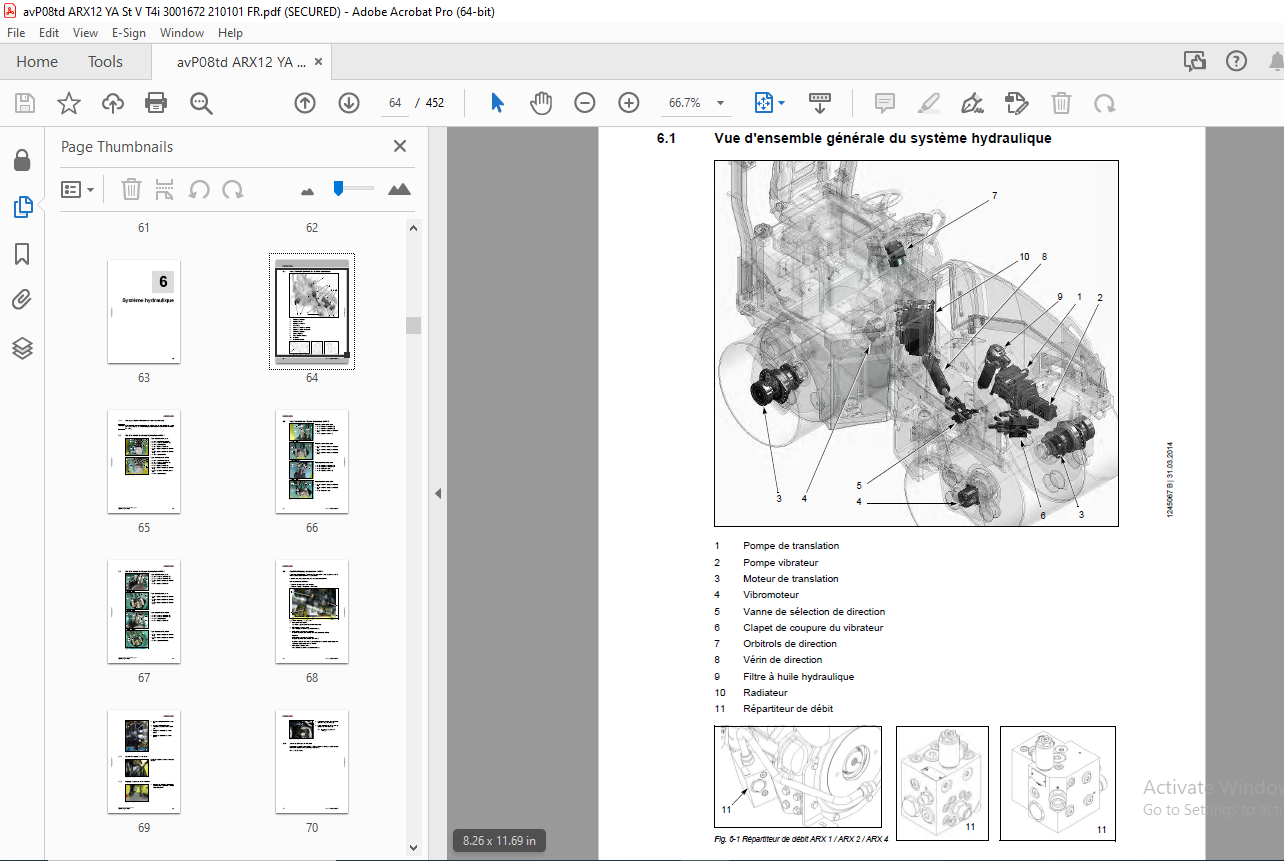Open the share or chat icon at the top right

1195,61
